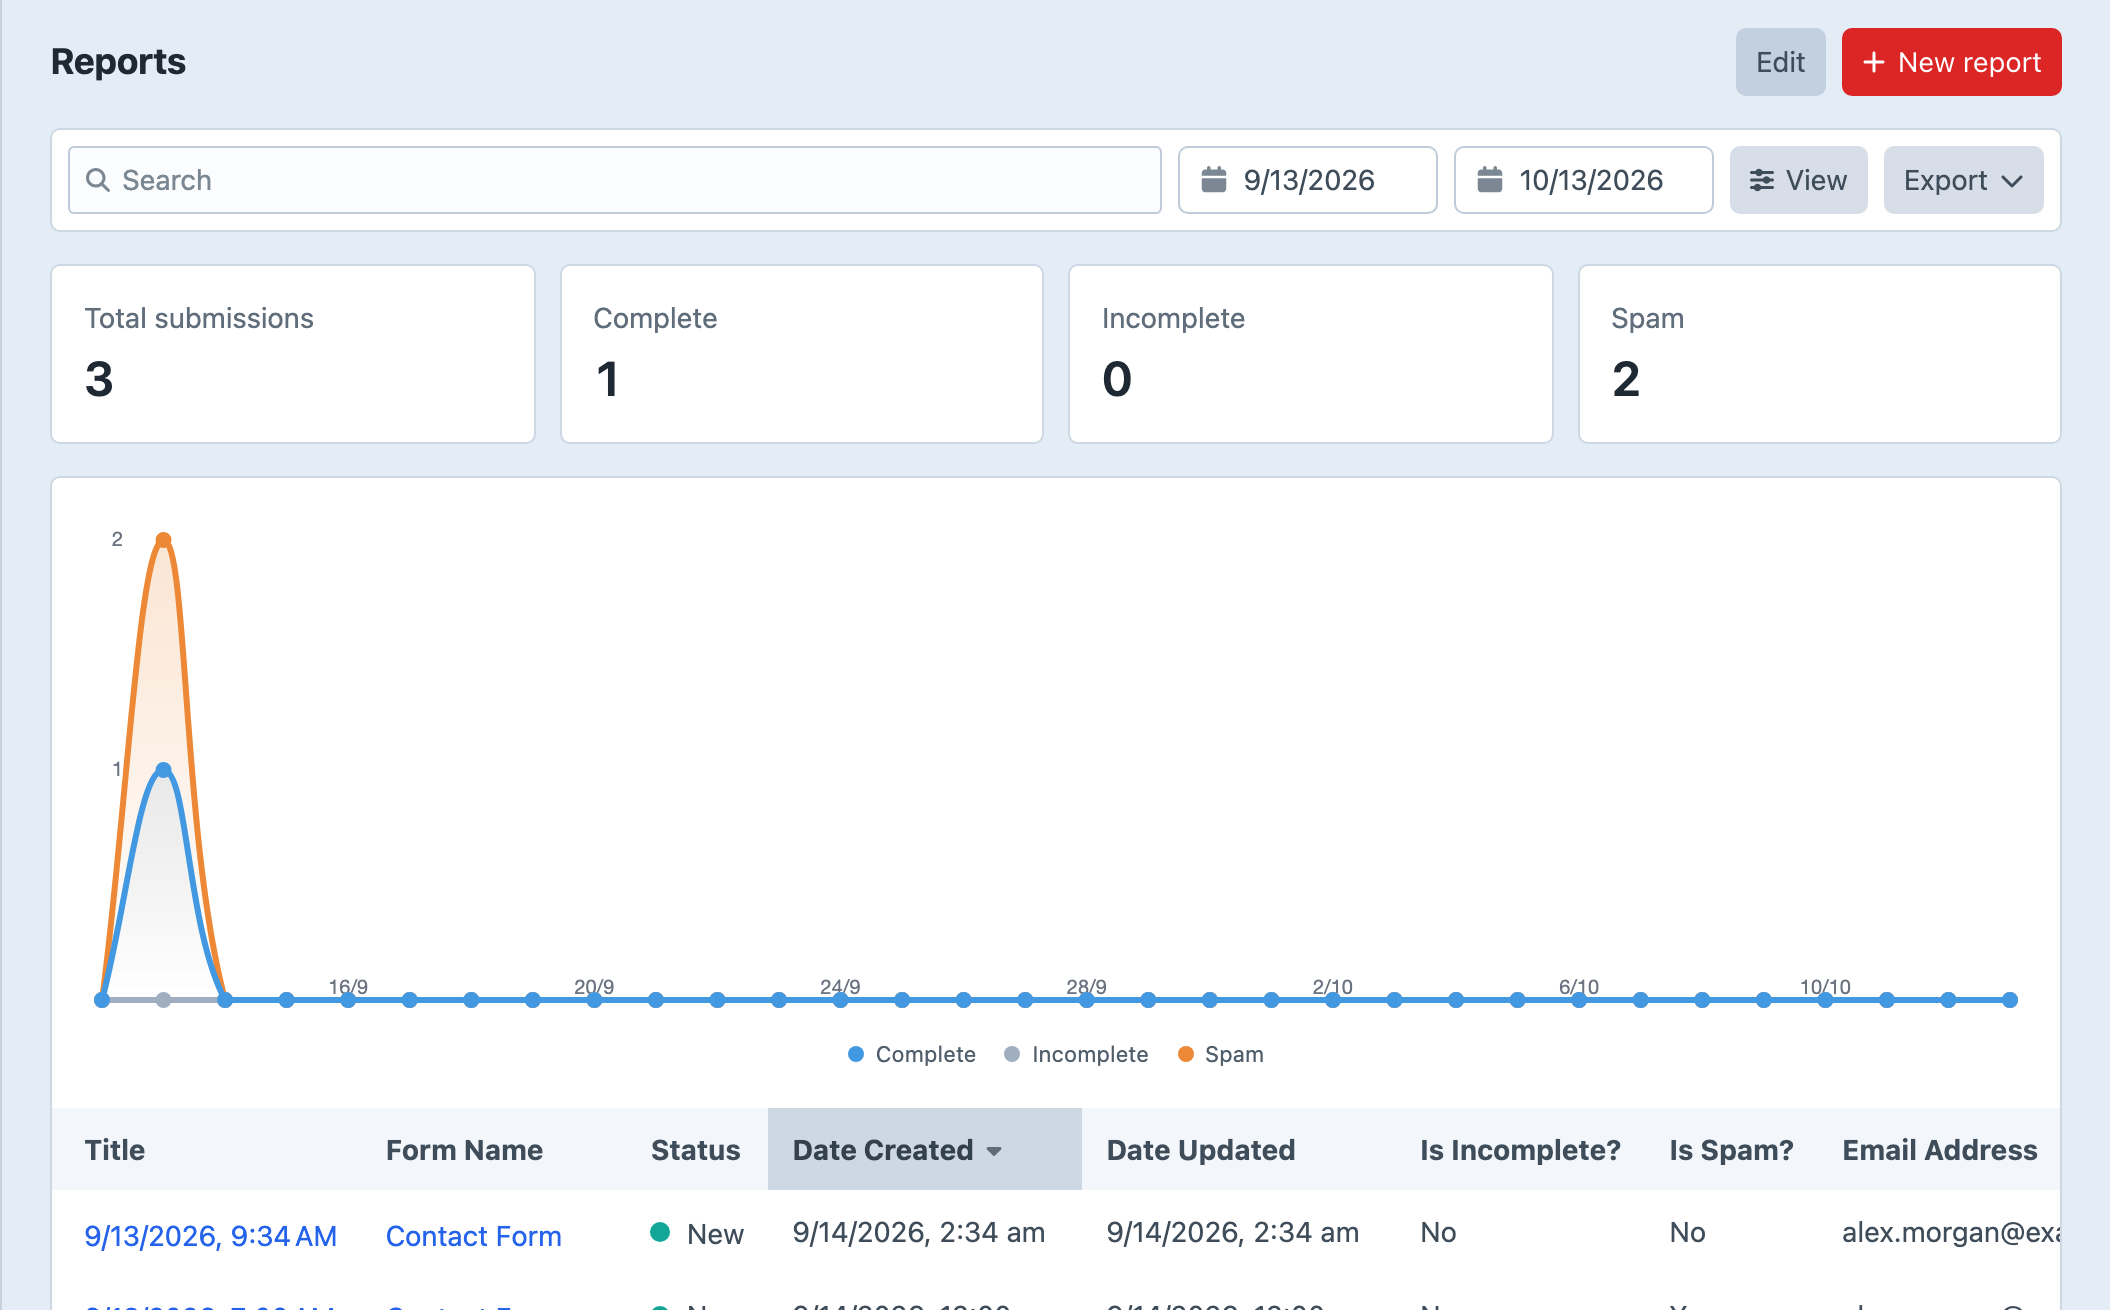
Task: Sort by the Is Spam? column header
Action: 1731,1150
